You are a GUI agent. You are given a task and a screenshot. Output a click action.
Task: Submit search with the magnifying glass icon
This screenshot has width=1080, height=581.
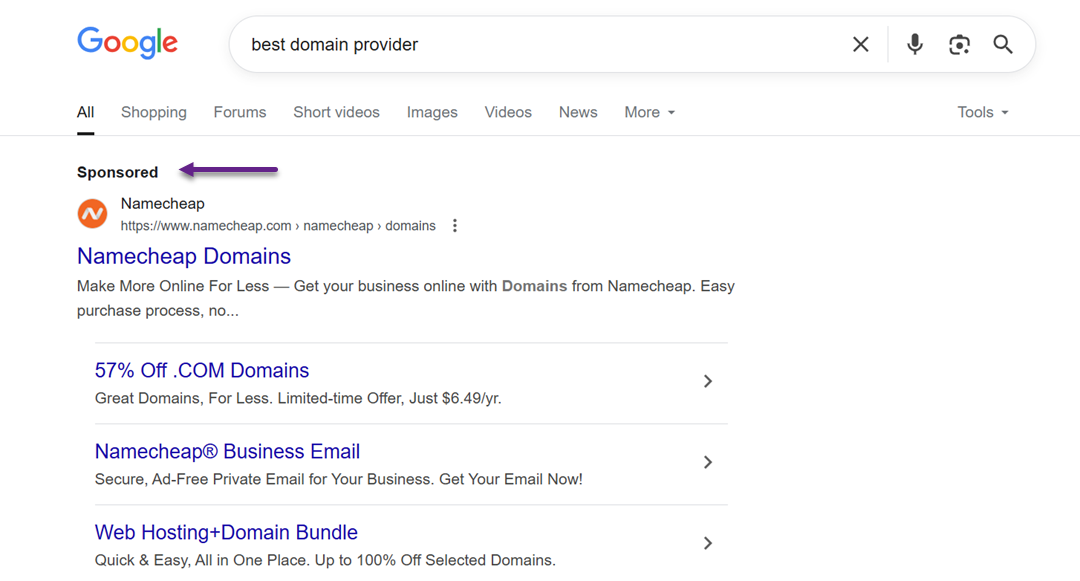click(x=1003, y=45)
